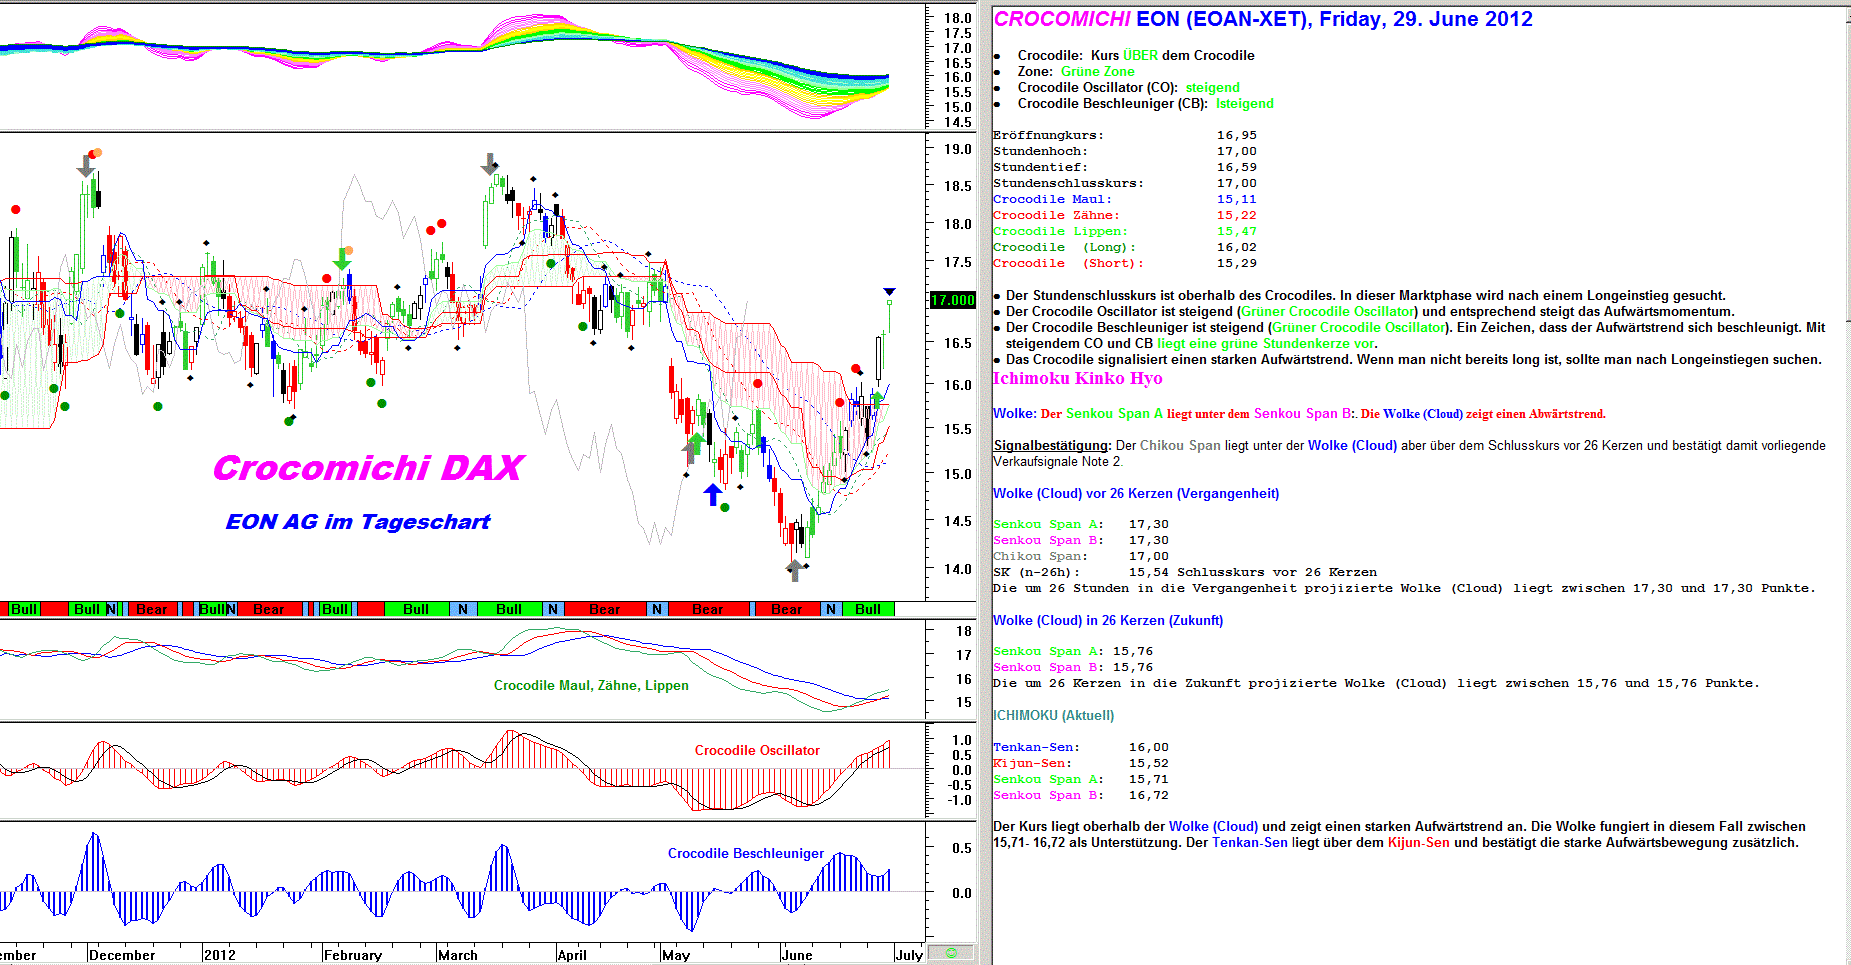This screenshot has height=965, width=1851.
Task: Click the Ichimoku Kinko Hyo heading
Action: coord(1077,378)
